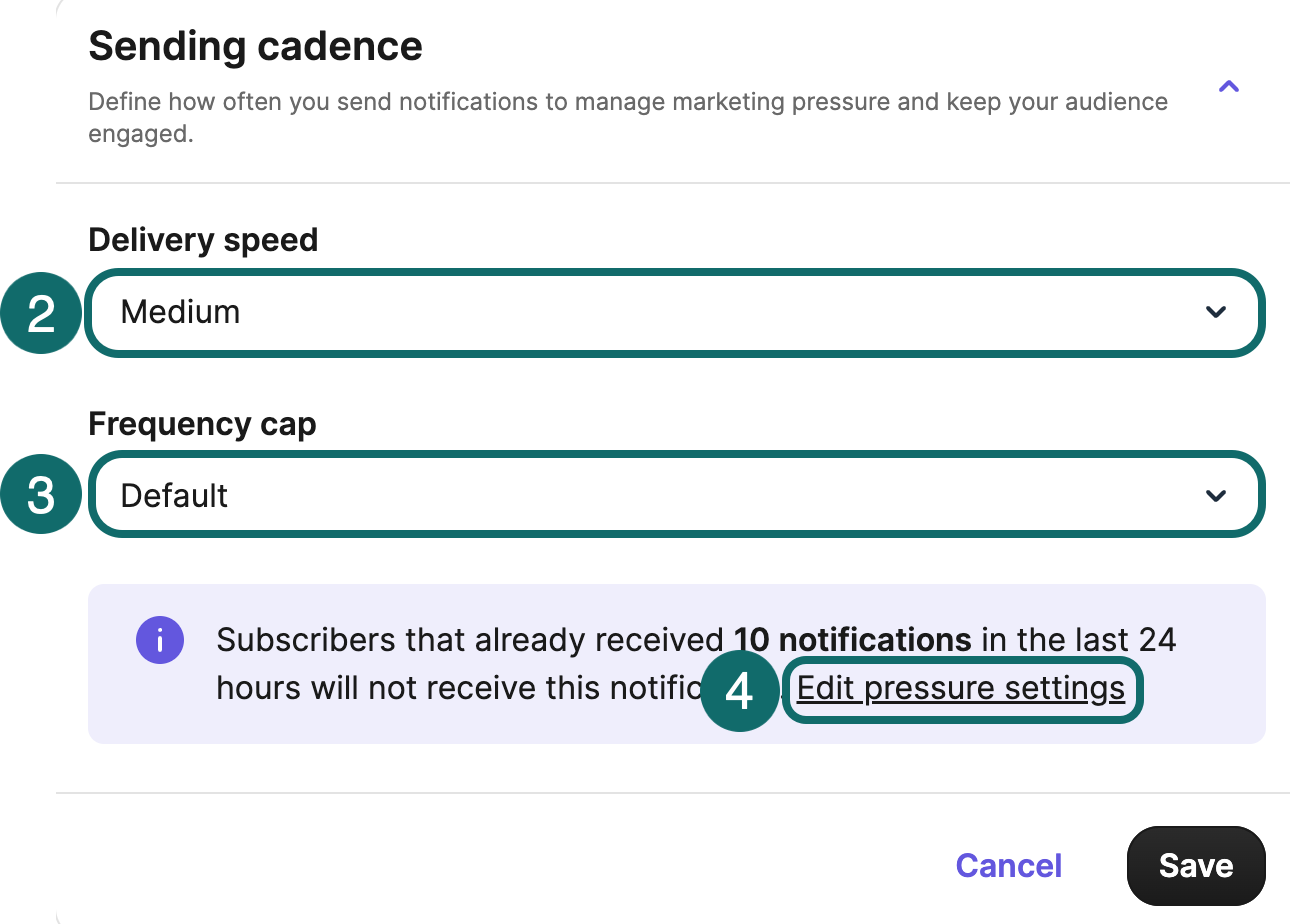Screen dimensions: 1290x924
Task: Click the Sending cadence heading
Action: pyautogui.click(x=255, y=46)
